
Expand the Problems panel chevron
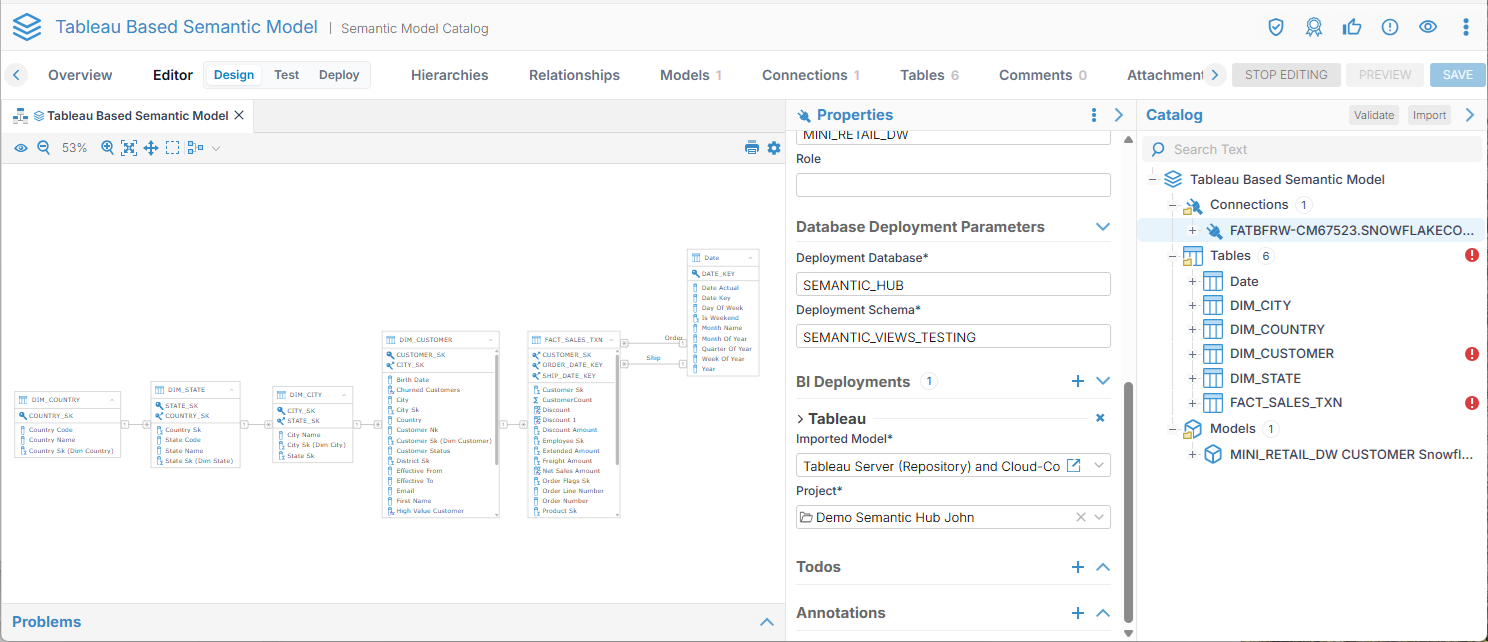pyautogui.click(x=767, y=622)
